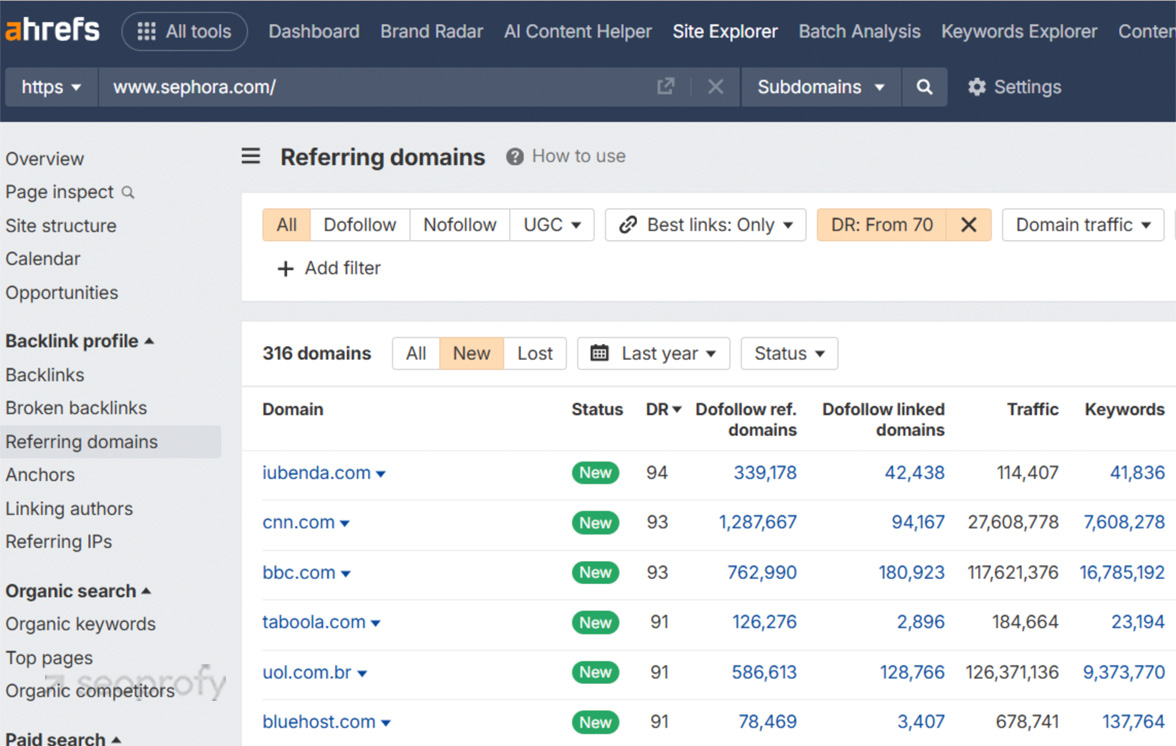Sort by DR column header

[x=663, y=409]
